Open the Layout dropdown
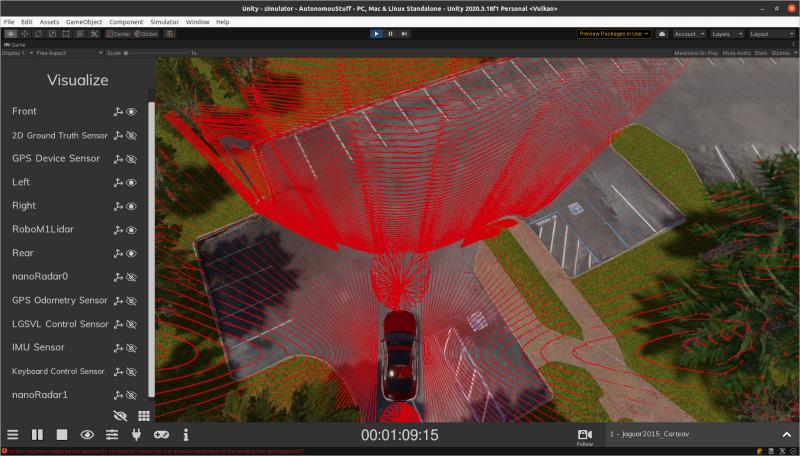Viewport: 800px width, 456px height. pos(771,34)
